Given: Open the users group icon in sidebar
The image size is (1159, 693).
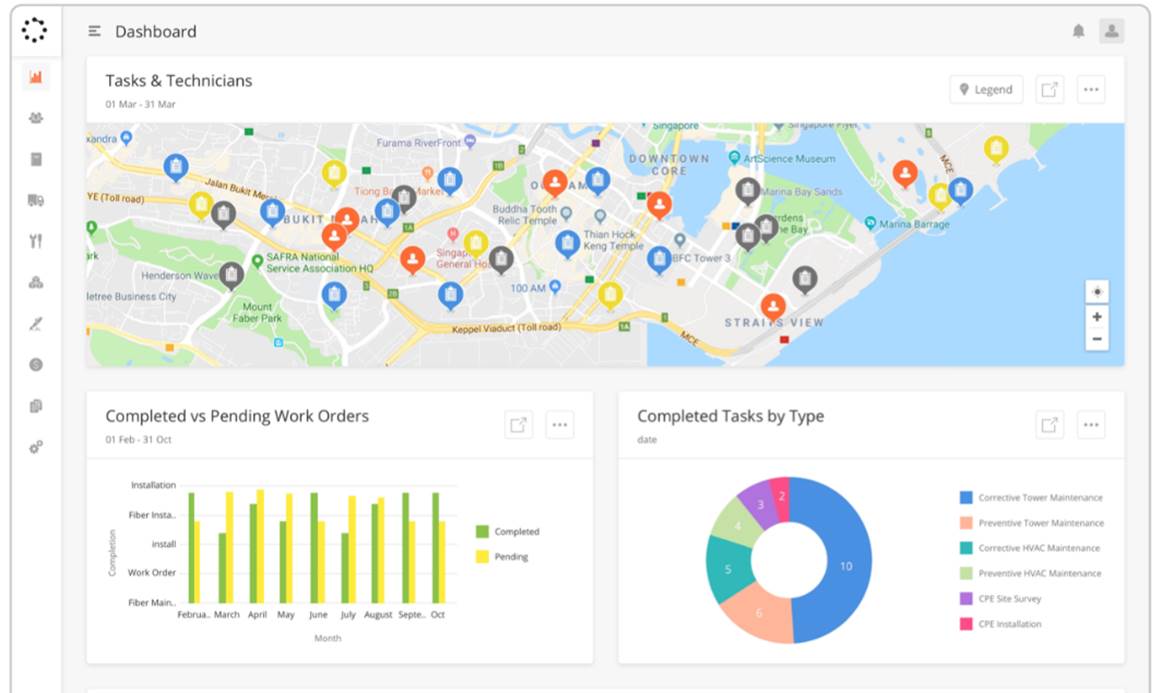Looking at the screenshot, I should (x=36, y=118).
